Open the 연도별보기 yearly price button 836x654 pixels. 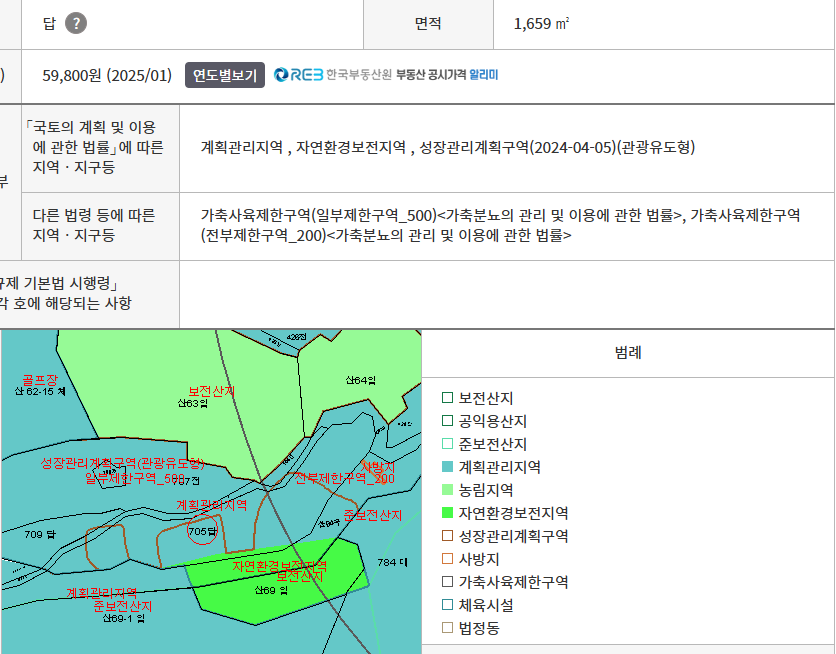tap(225, 75)
